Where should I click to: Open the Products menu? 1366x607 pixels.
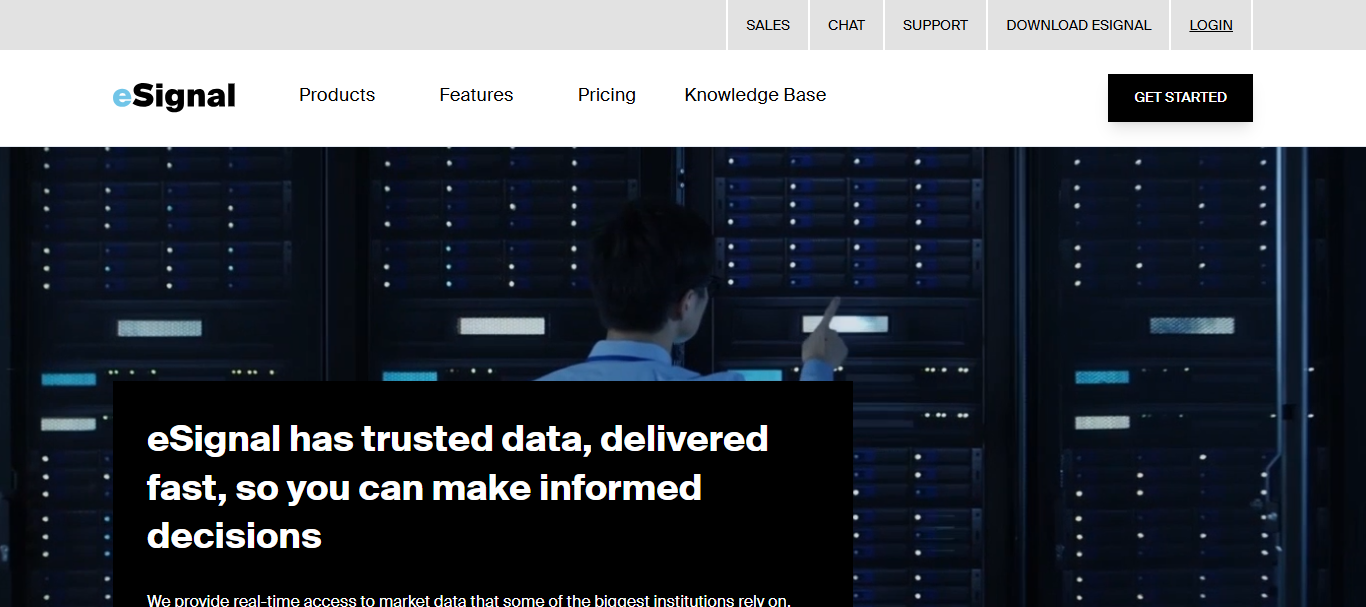(337, 95)
